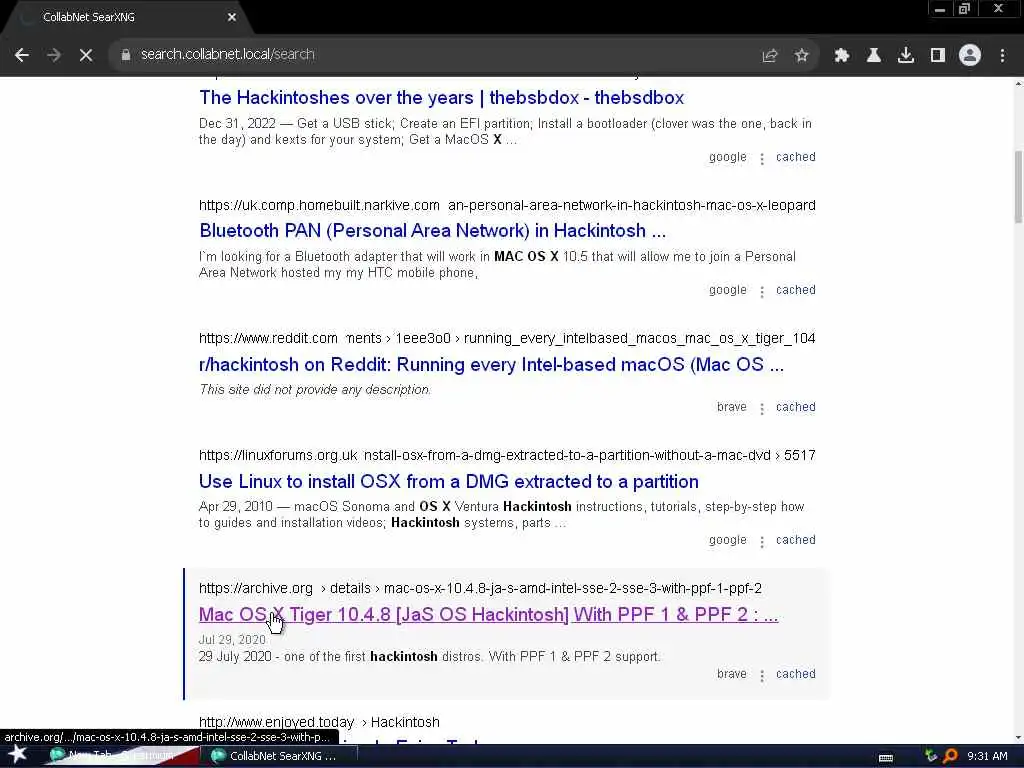
Task: Click 'google' engine label on linuxforums result
Action: [728, 540]
